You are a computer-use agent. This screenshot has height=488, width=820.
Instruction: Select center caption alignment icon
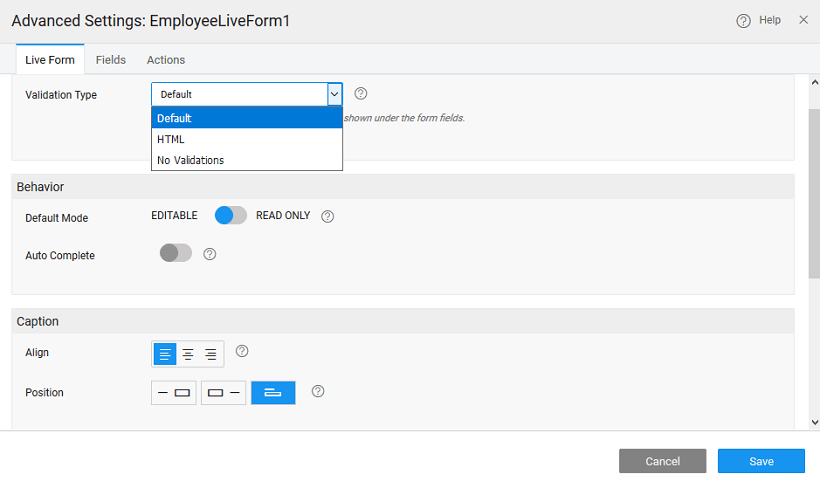tap(188, 354)
